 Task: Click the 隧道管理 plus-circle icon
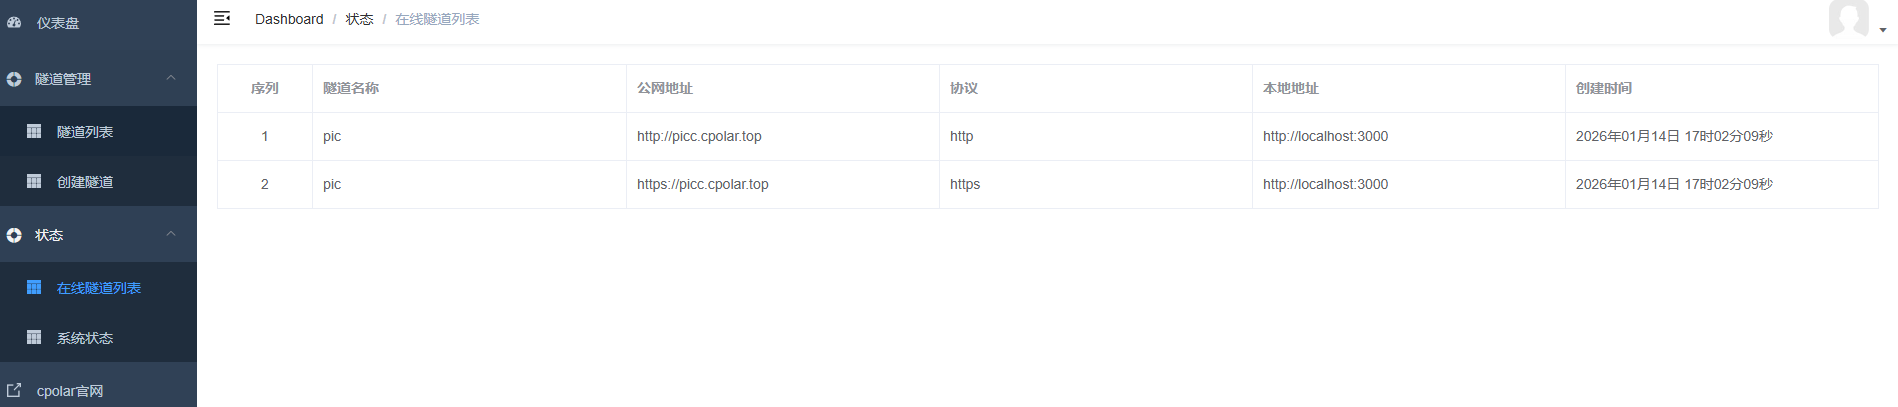tap(14, 79)
